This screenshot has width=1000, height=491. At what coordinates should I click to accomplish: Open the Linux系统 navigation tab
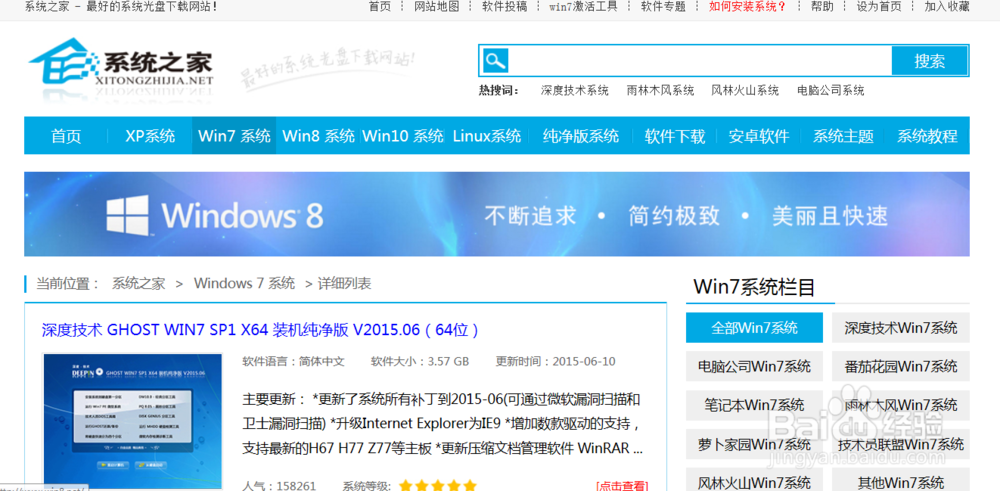(x=487, y=136)
